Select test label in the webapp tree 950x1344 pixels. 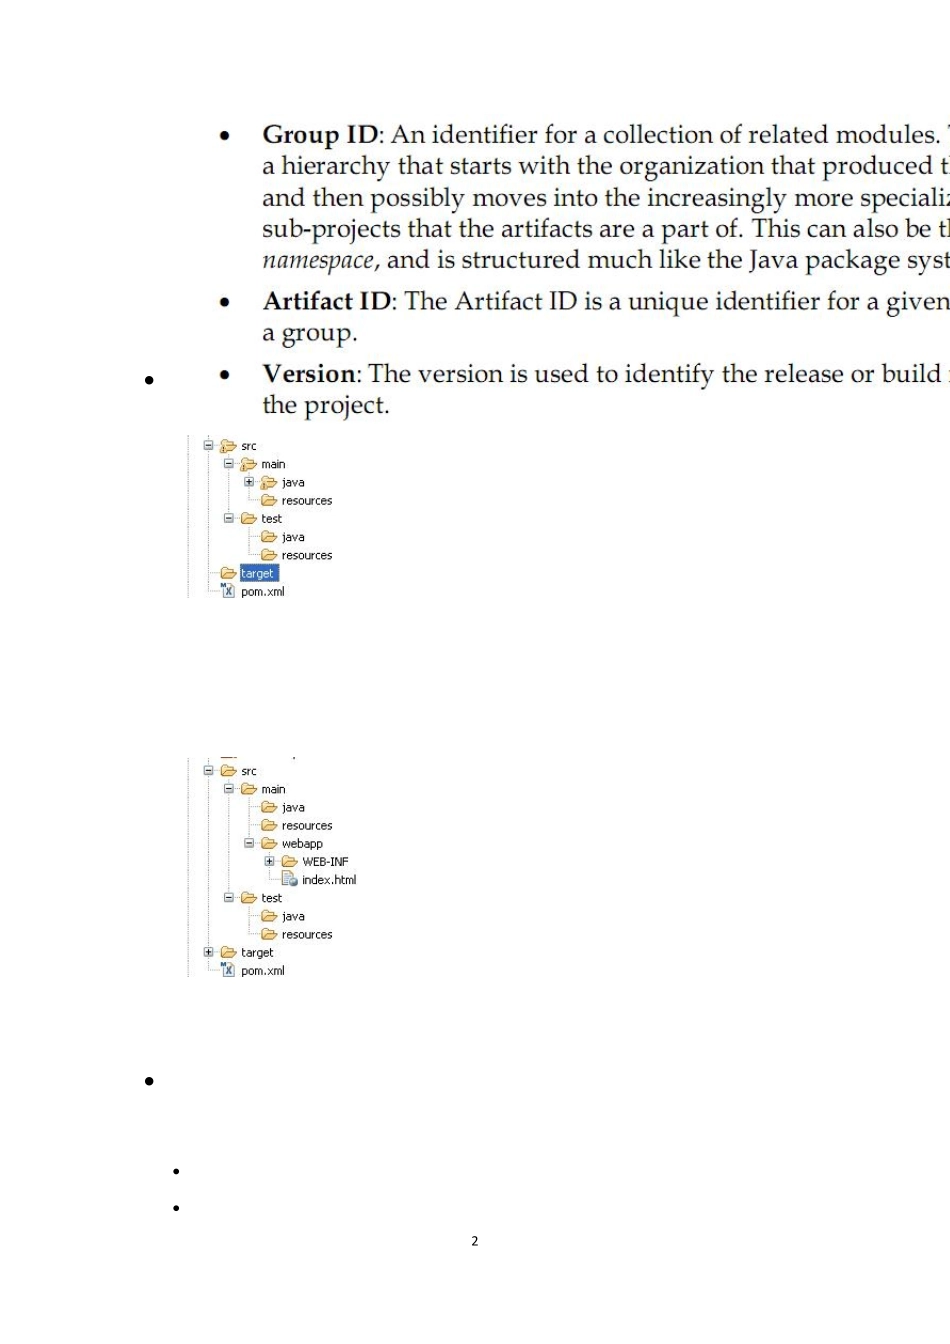tap(272, 898)
